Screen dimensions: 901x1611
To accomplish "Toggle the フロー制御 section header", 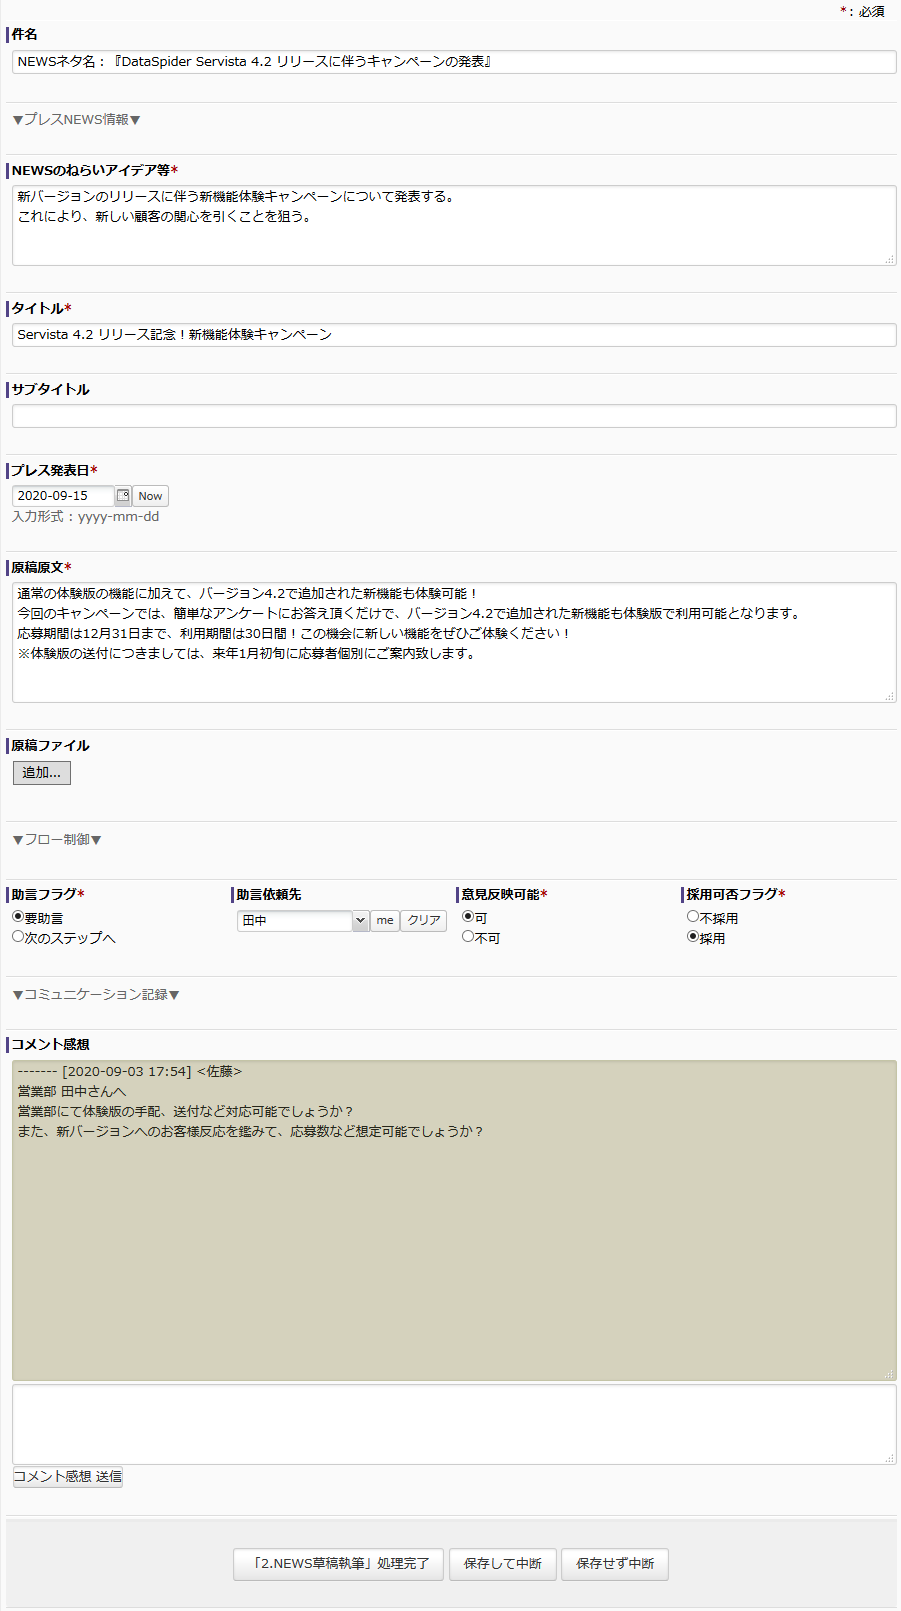I will [x=57, y=840].
